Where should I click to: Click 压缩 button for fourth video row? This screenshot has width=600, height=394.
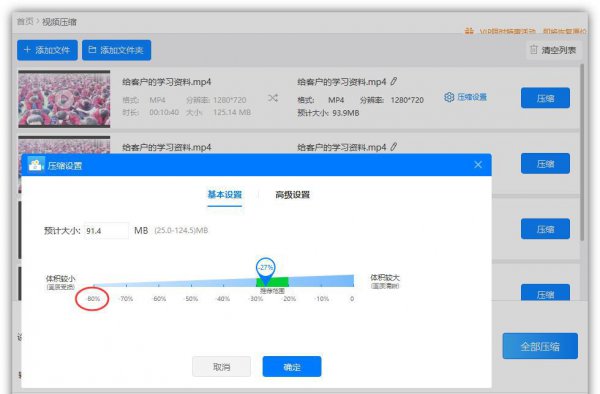pyautogui.click(x=545, y=293)
